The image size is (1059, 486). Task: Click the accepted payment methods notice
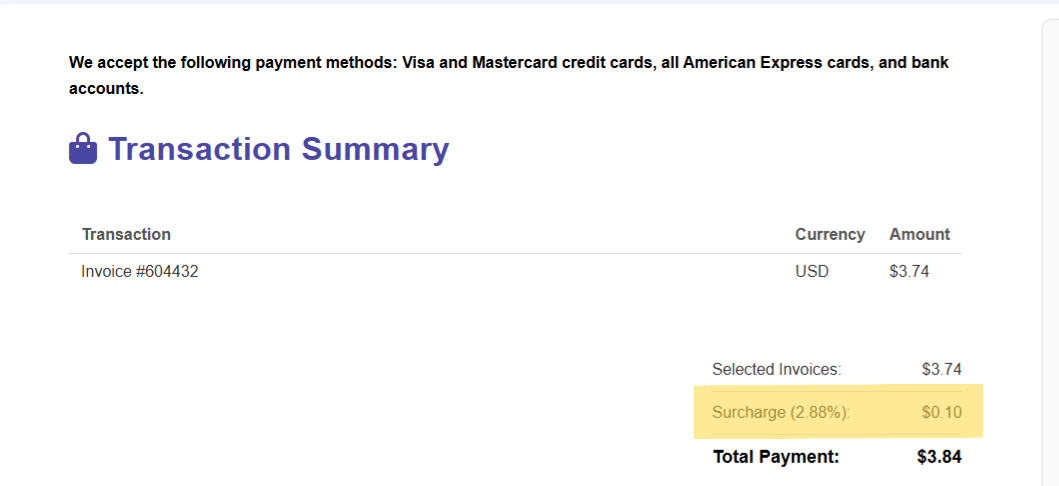509,76
